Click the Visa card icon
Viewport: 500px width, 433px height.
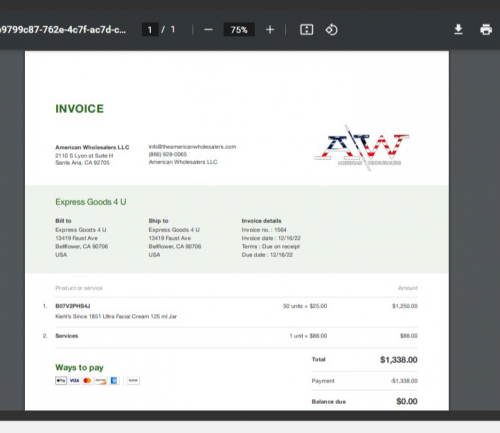pos(74,381)
